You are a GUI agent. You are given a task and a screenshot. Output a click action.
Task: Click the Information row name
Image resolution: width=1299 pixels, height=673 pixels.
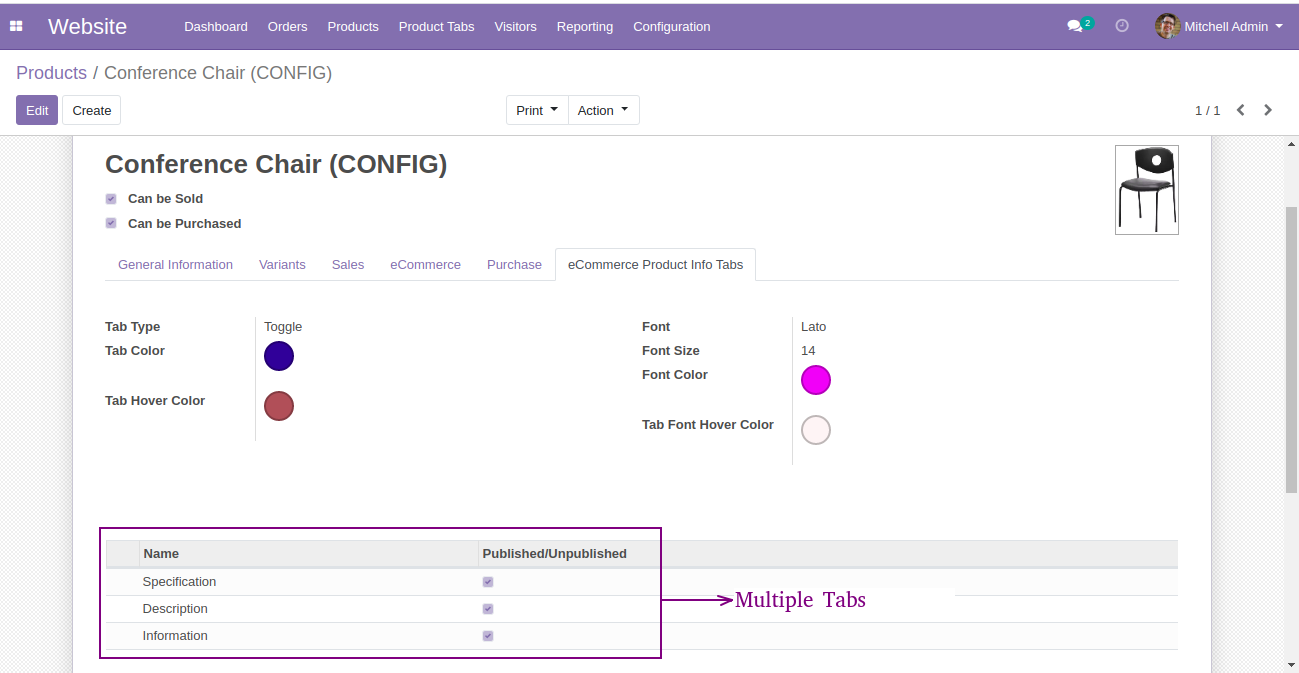tap(175, 636)
